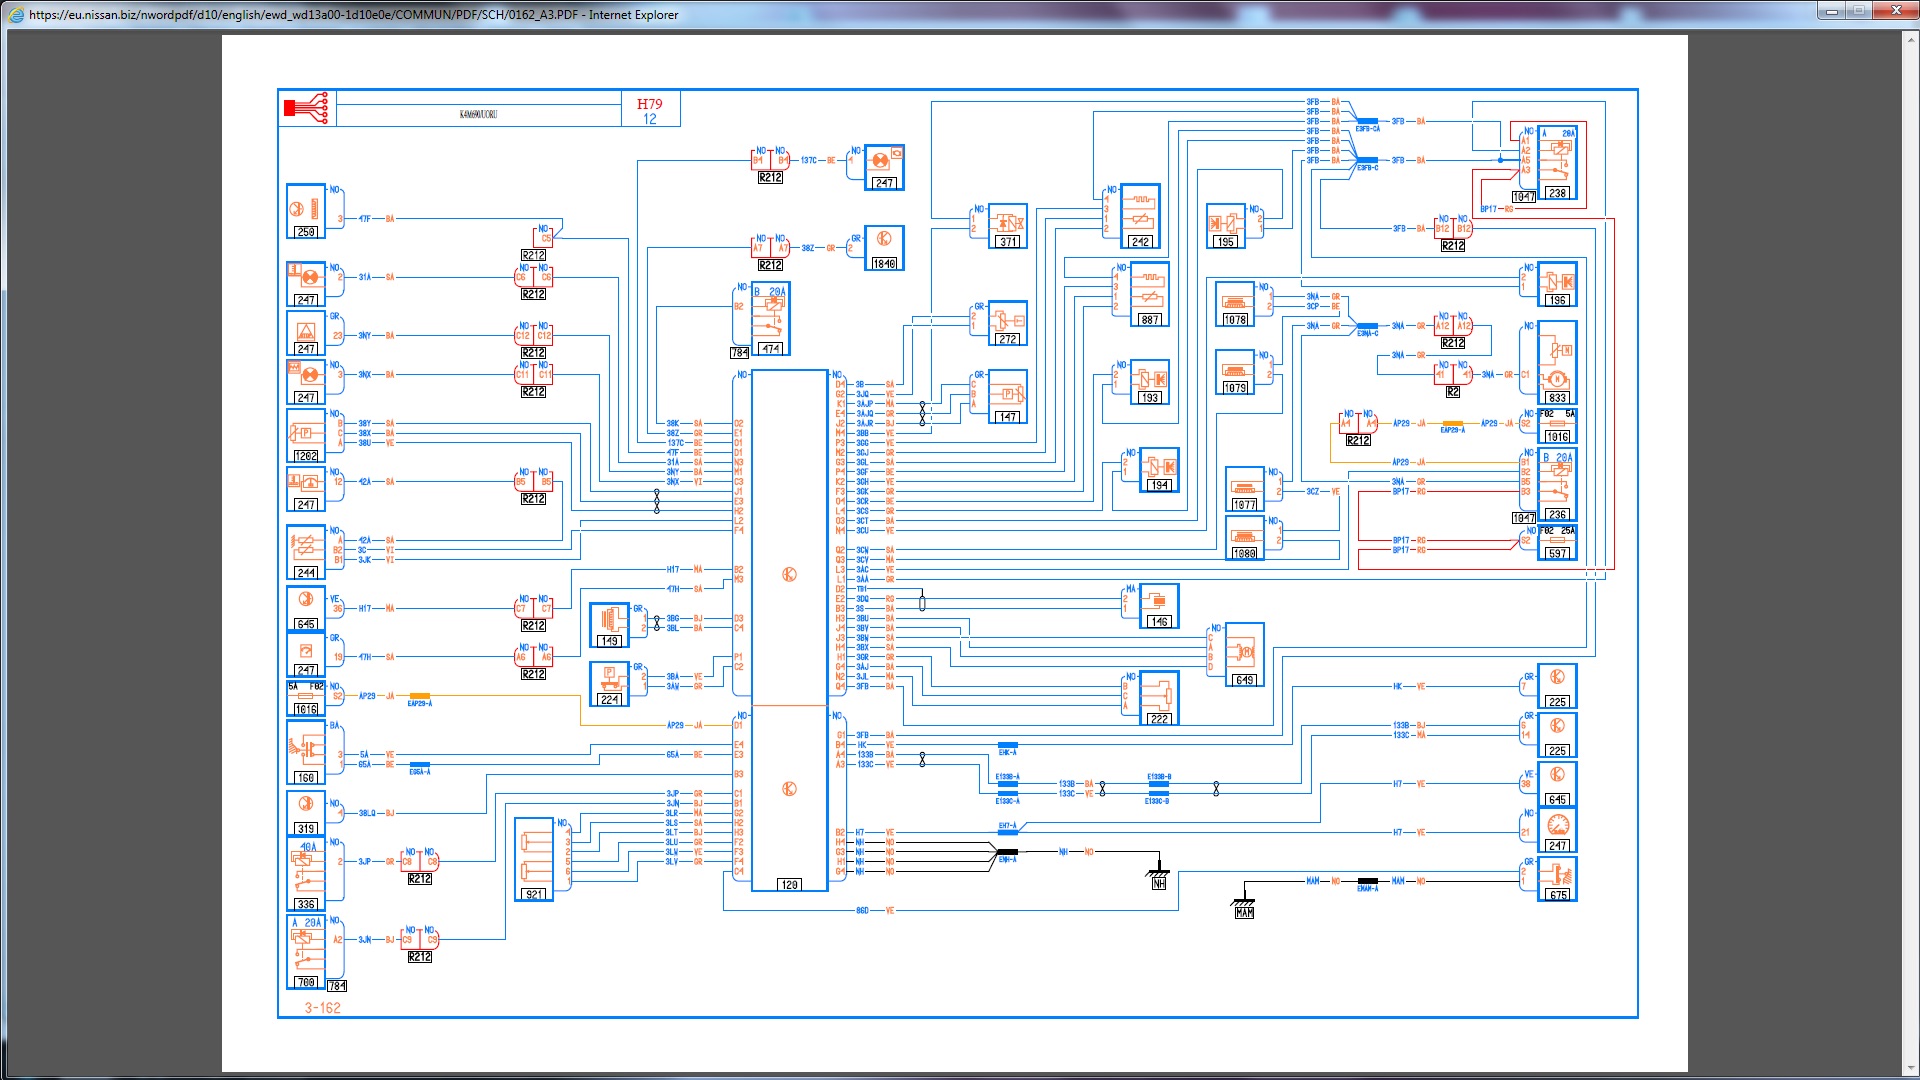
Task: Select the B 20A relay component 236
Action: click(x=1557, y=485)
